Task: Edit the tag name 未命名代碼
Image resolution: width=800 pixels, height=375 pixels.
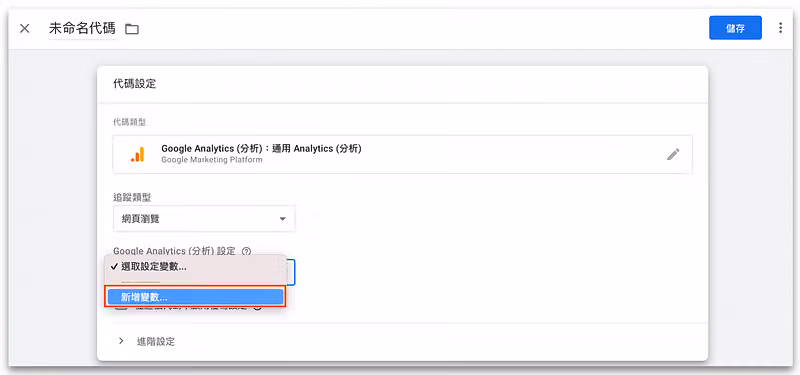Action: pos(82,29)
